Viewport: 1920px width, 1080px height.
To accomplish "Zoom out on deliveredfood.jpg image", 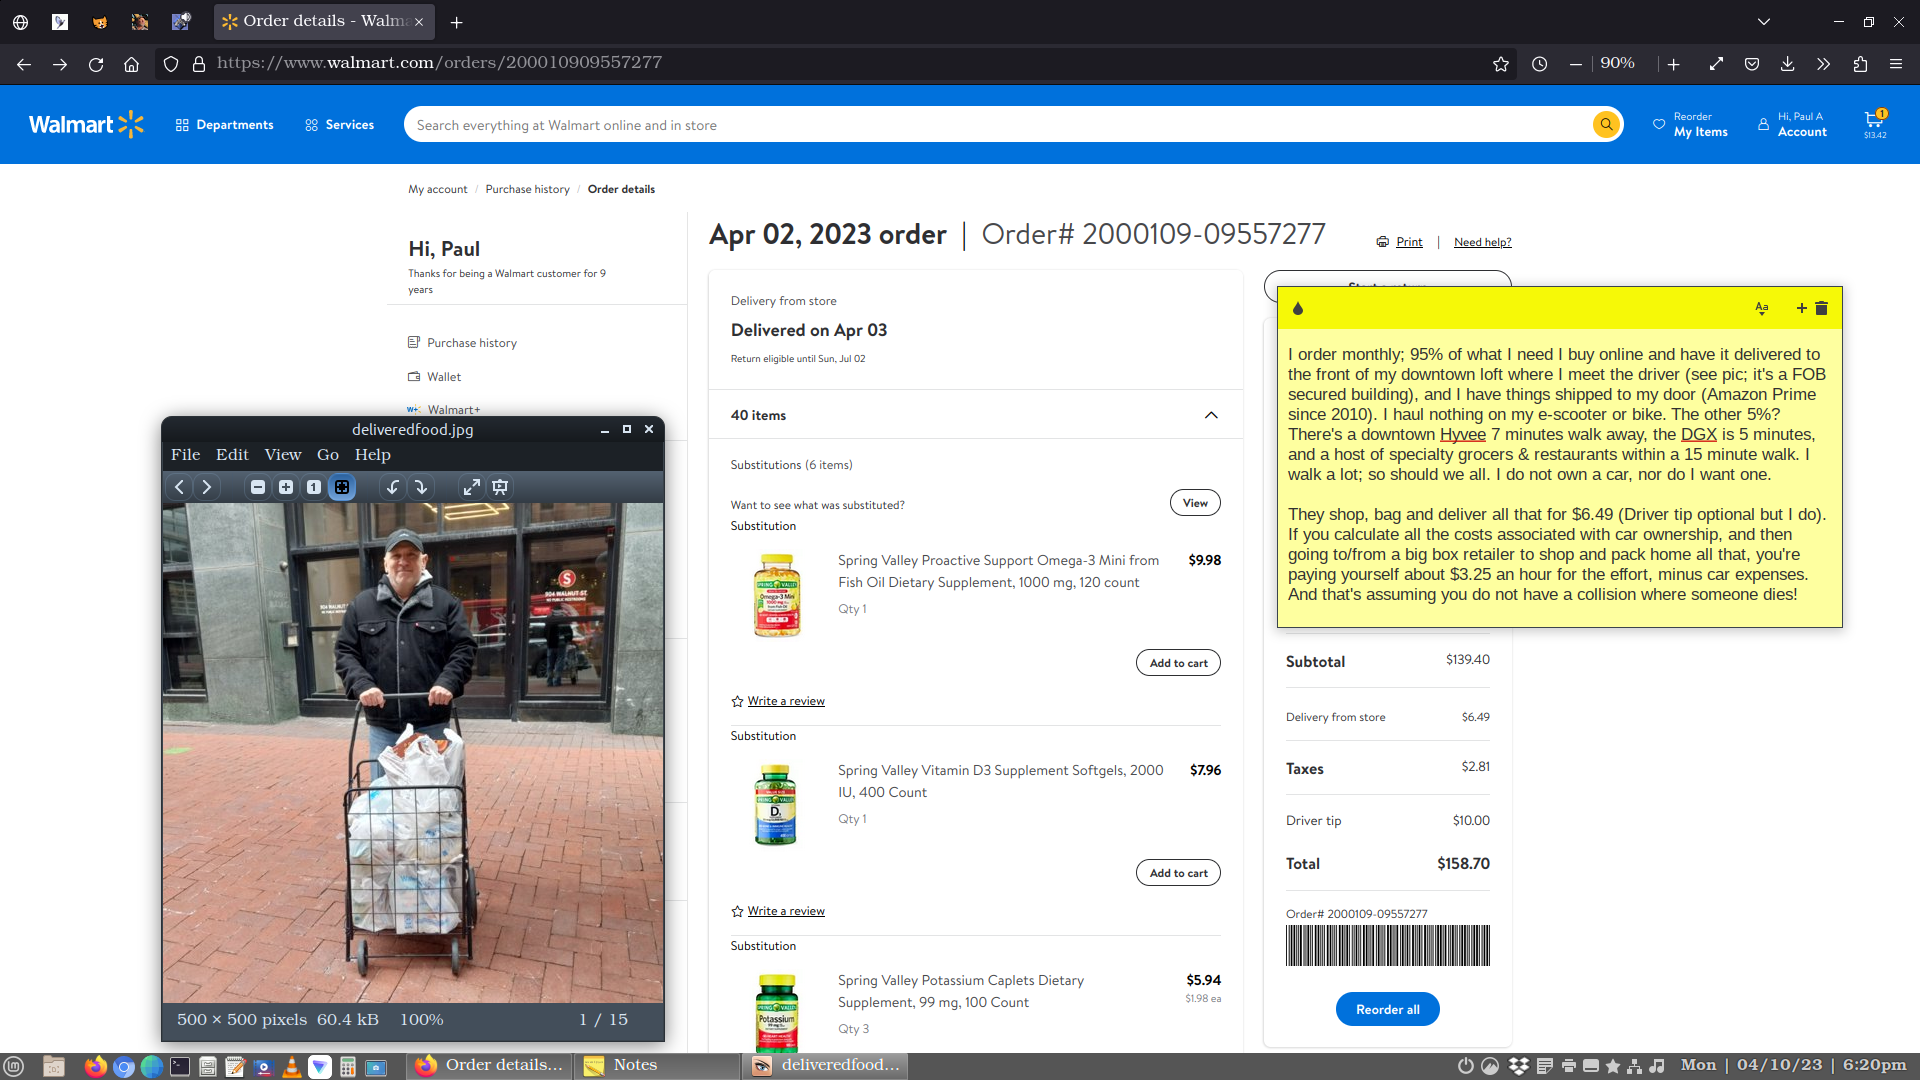I will click(258, 487).
